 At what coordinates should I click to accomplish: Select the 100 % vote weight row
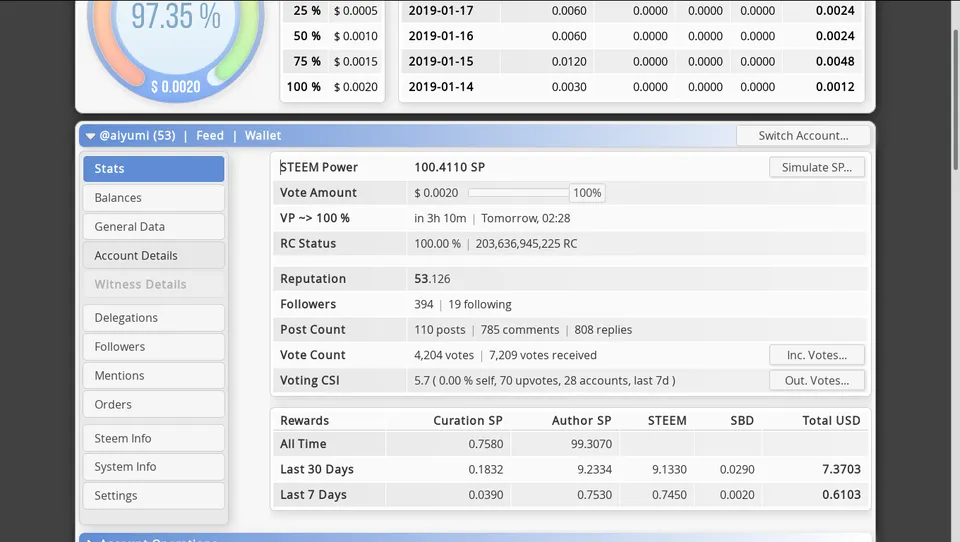[x=332, y=87]
